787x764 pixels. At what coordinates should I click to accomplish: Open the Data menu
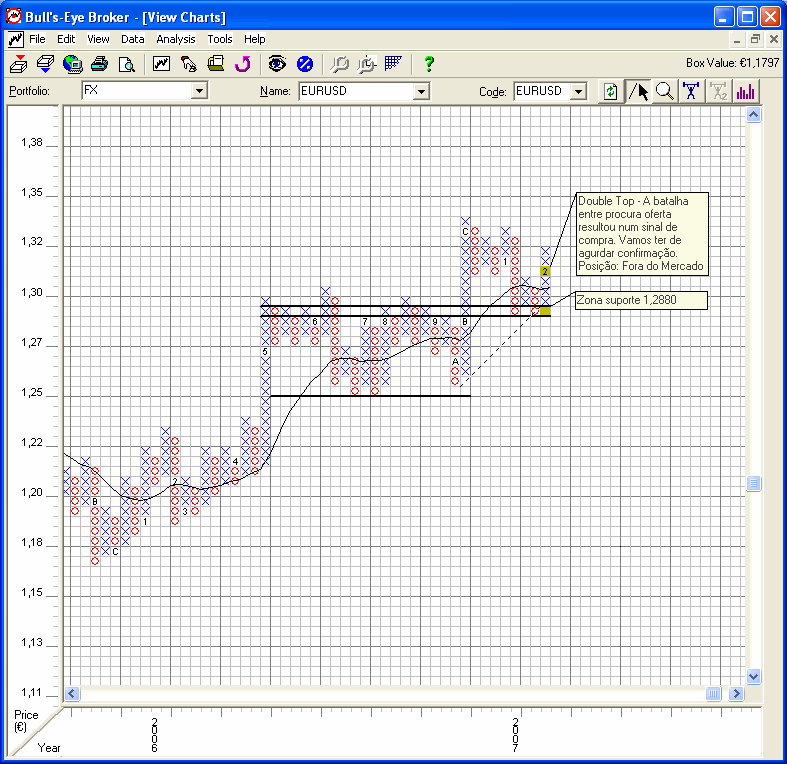(133, 39)
